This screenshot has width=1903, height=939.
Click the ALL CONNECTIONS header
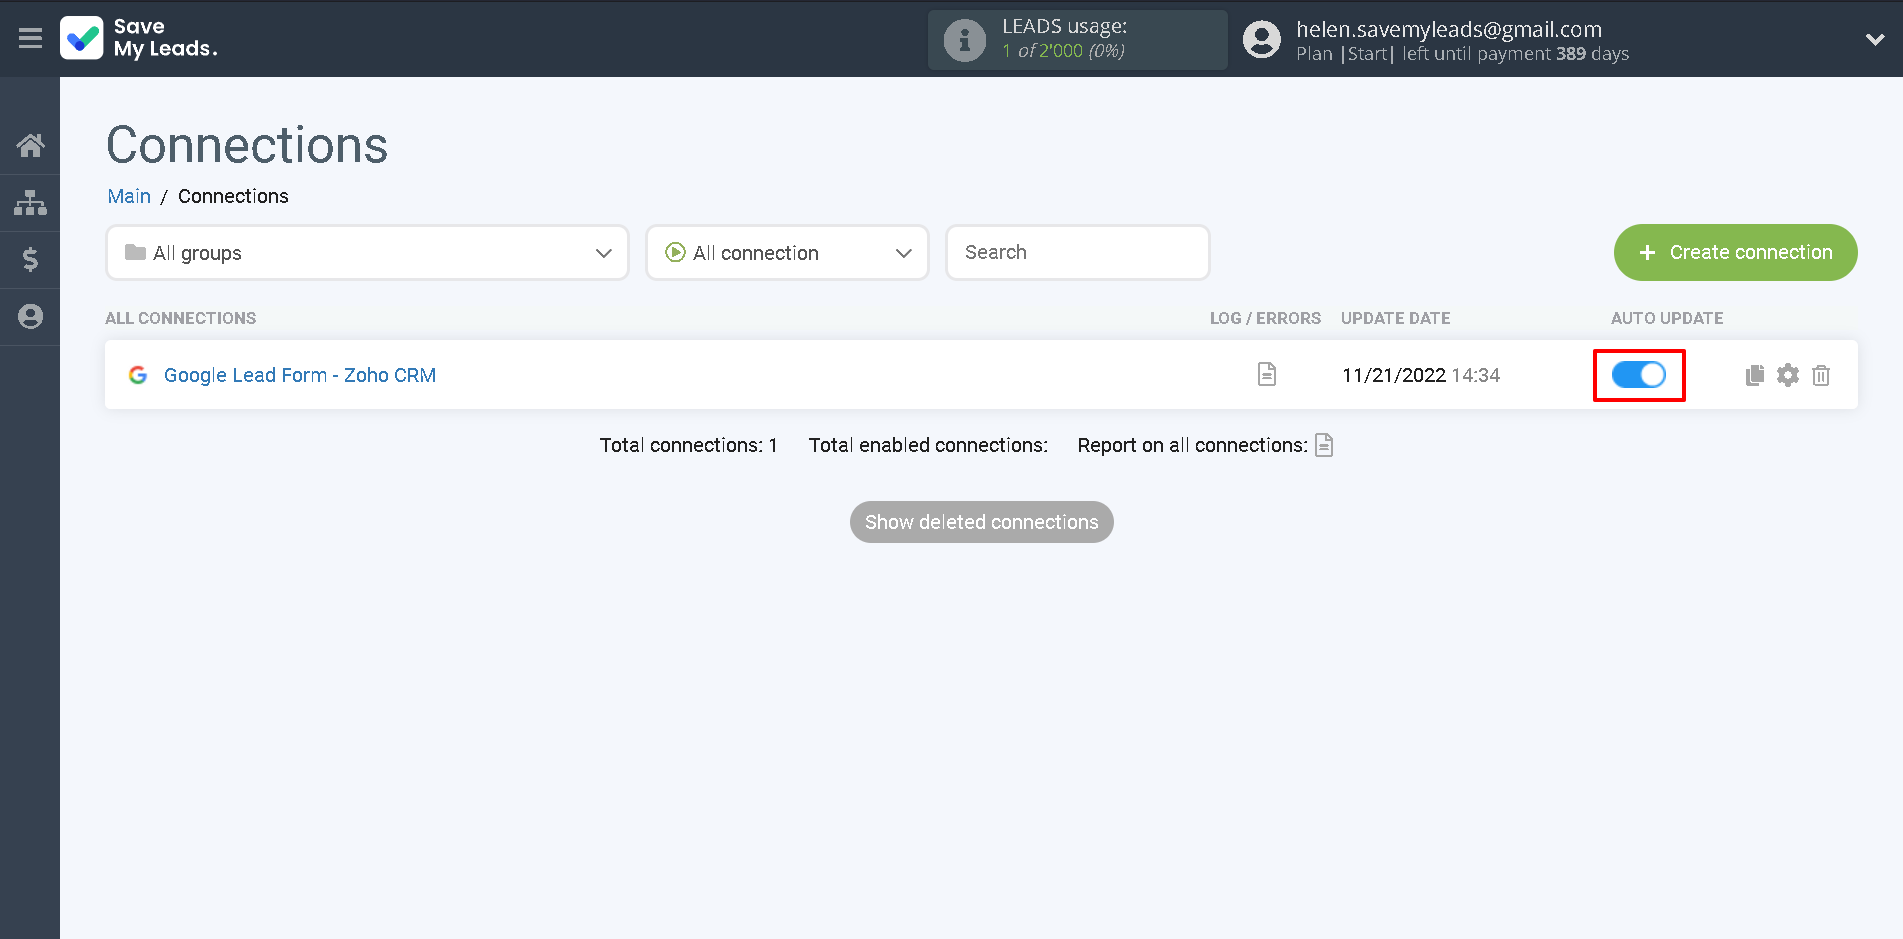(181, 318)
